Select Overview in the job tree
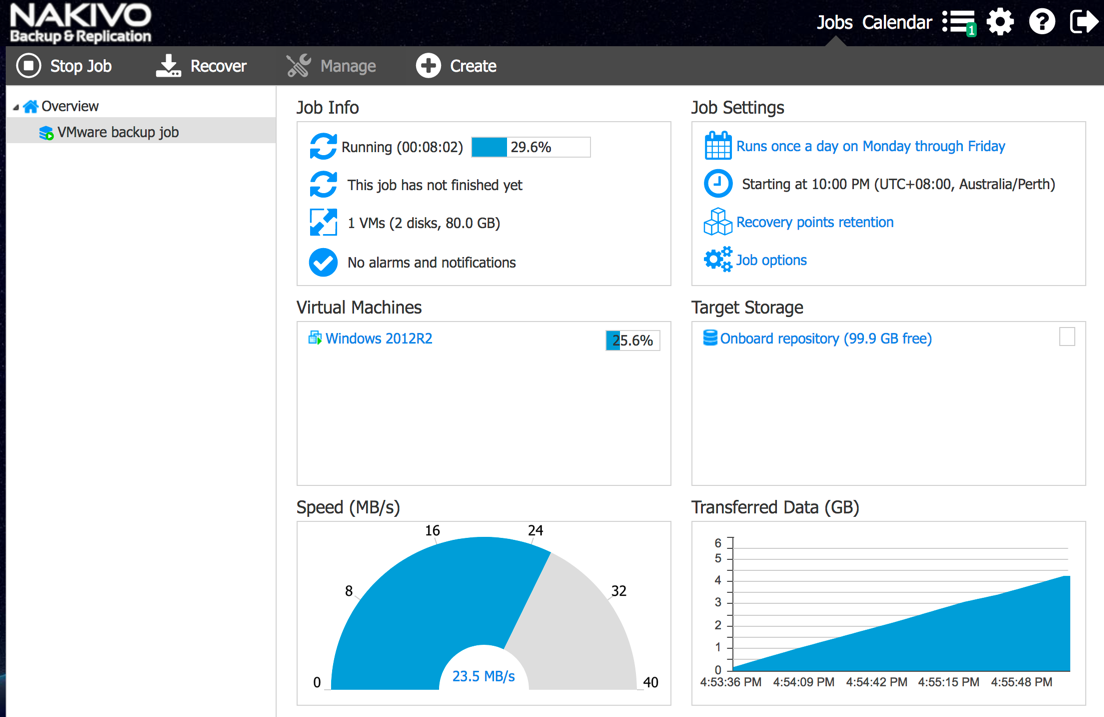Image resolution: width=1104 pixels, height=717 pixels. pyautogui.click(x=70, y=106)
